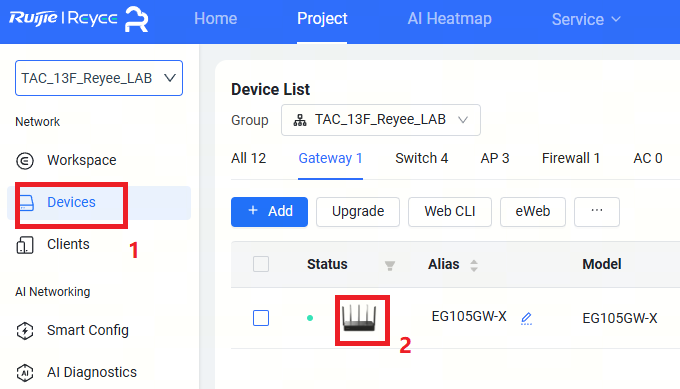
Task: Switch to the AC 0 tab
Action: click(648, 158)
